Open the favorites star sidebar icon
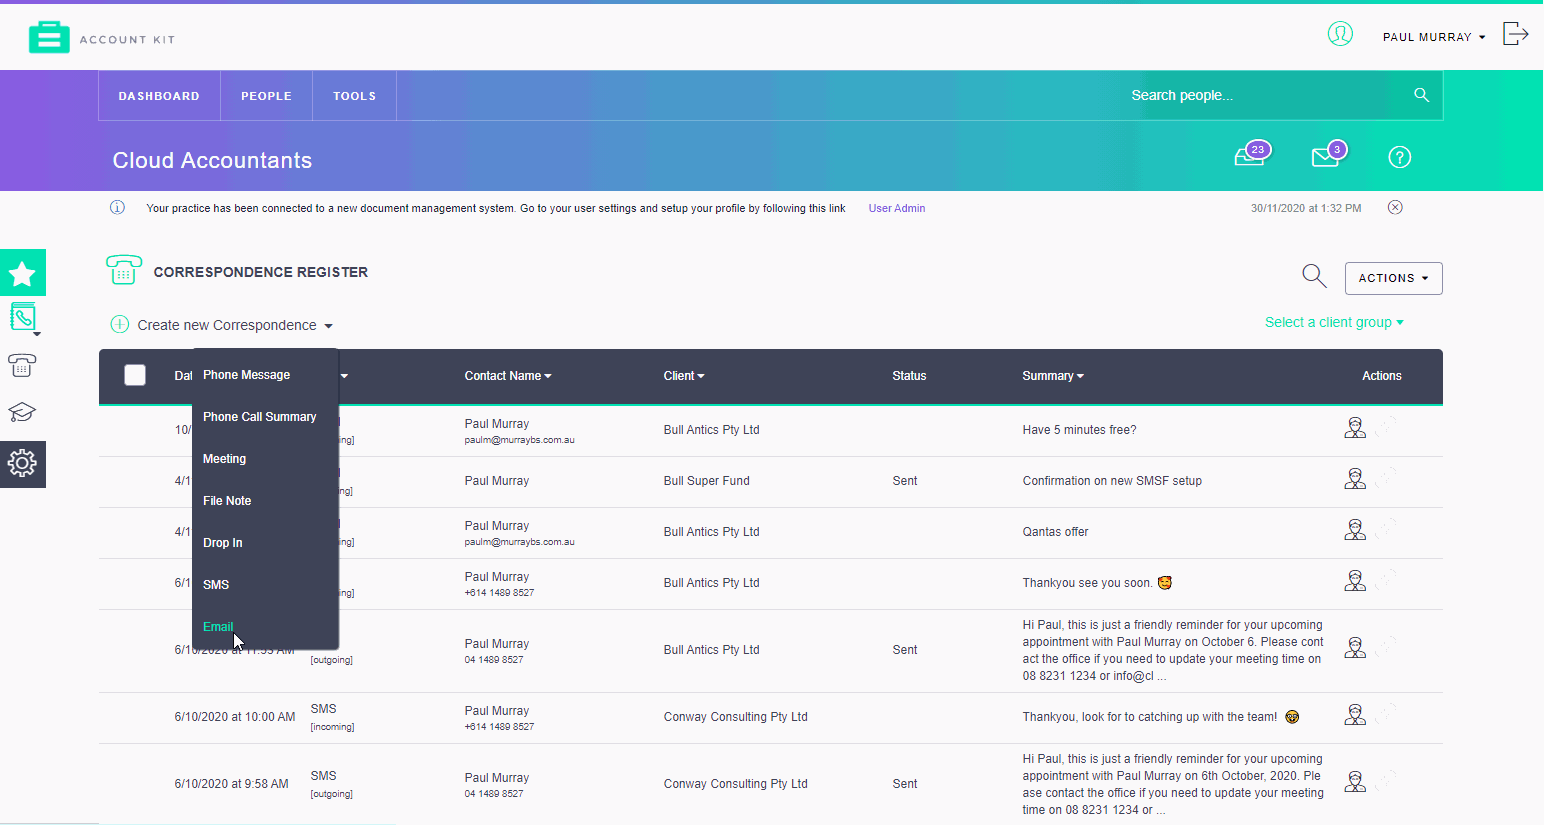1544x825 pixels. (x=22, y=273)
